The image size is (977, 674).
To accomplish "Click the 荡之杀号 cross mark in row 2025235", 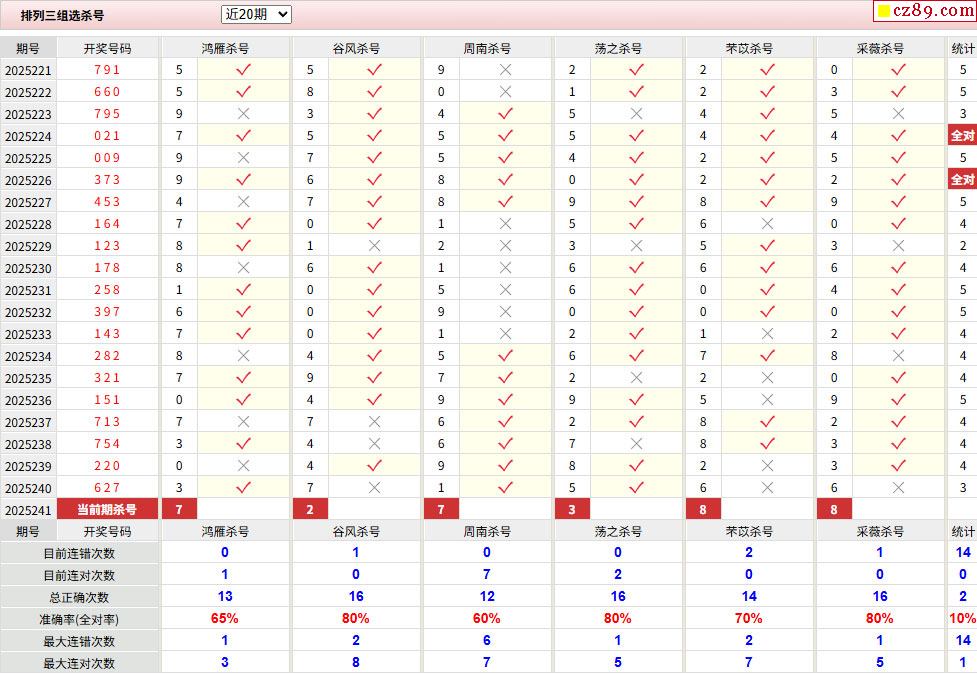I will tap(636, 377).
